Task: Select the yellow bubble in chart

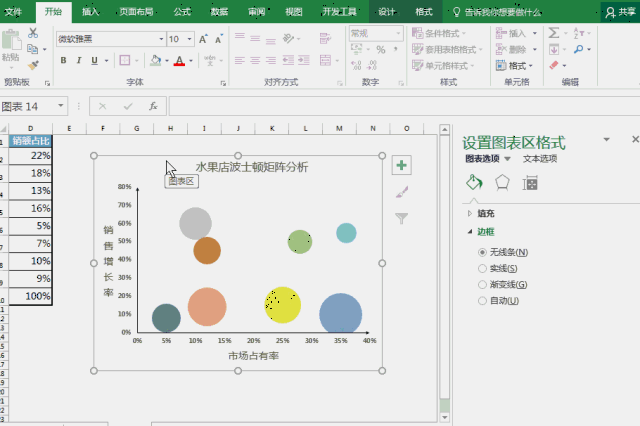Action: point(282,305)
